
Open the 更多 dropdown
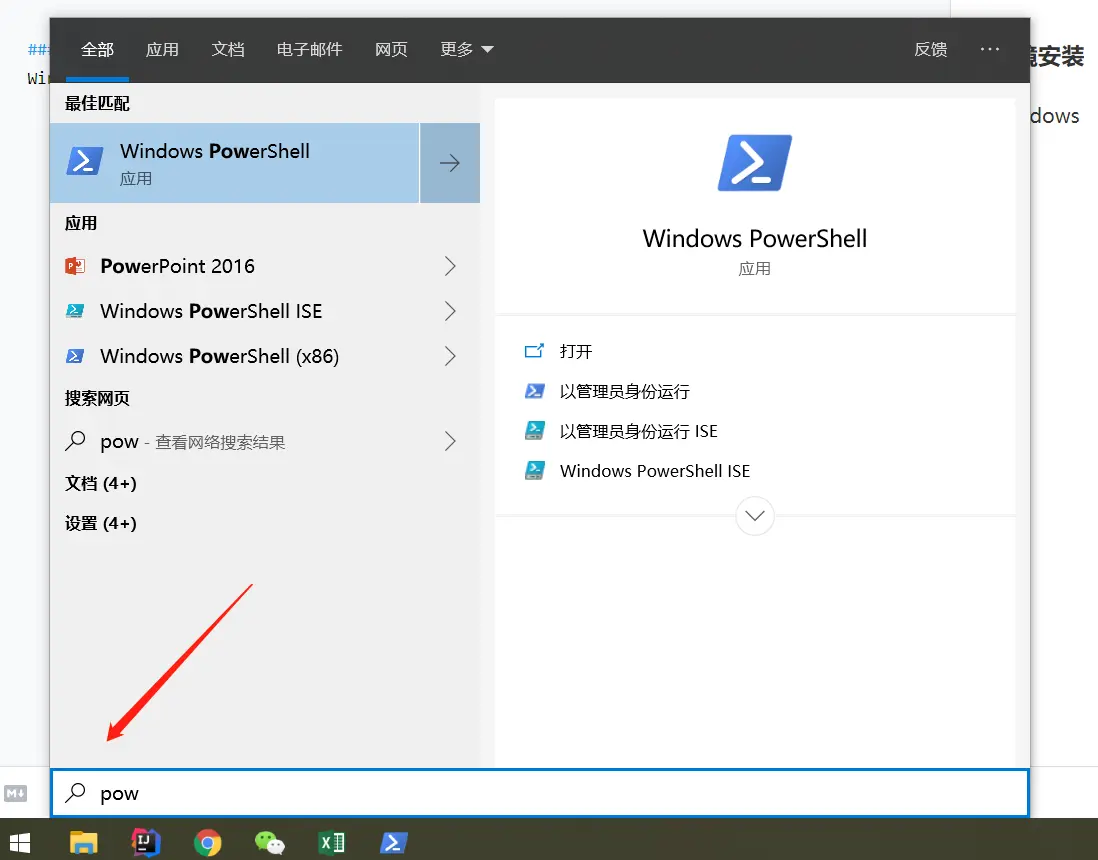[x=467, y=50]
